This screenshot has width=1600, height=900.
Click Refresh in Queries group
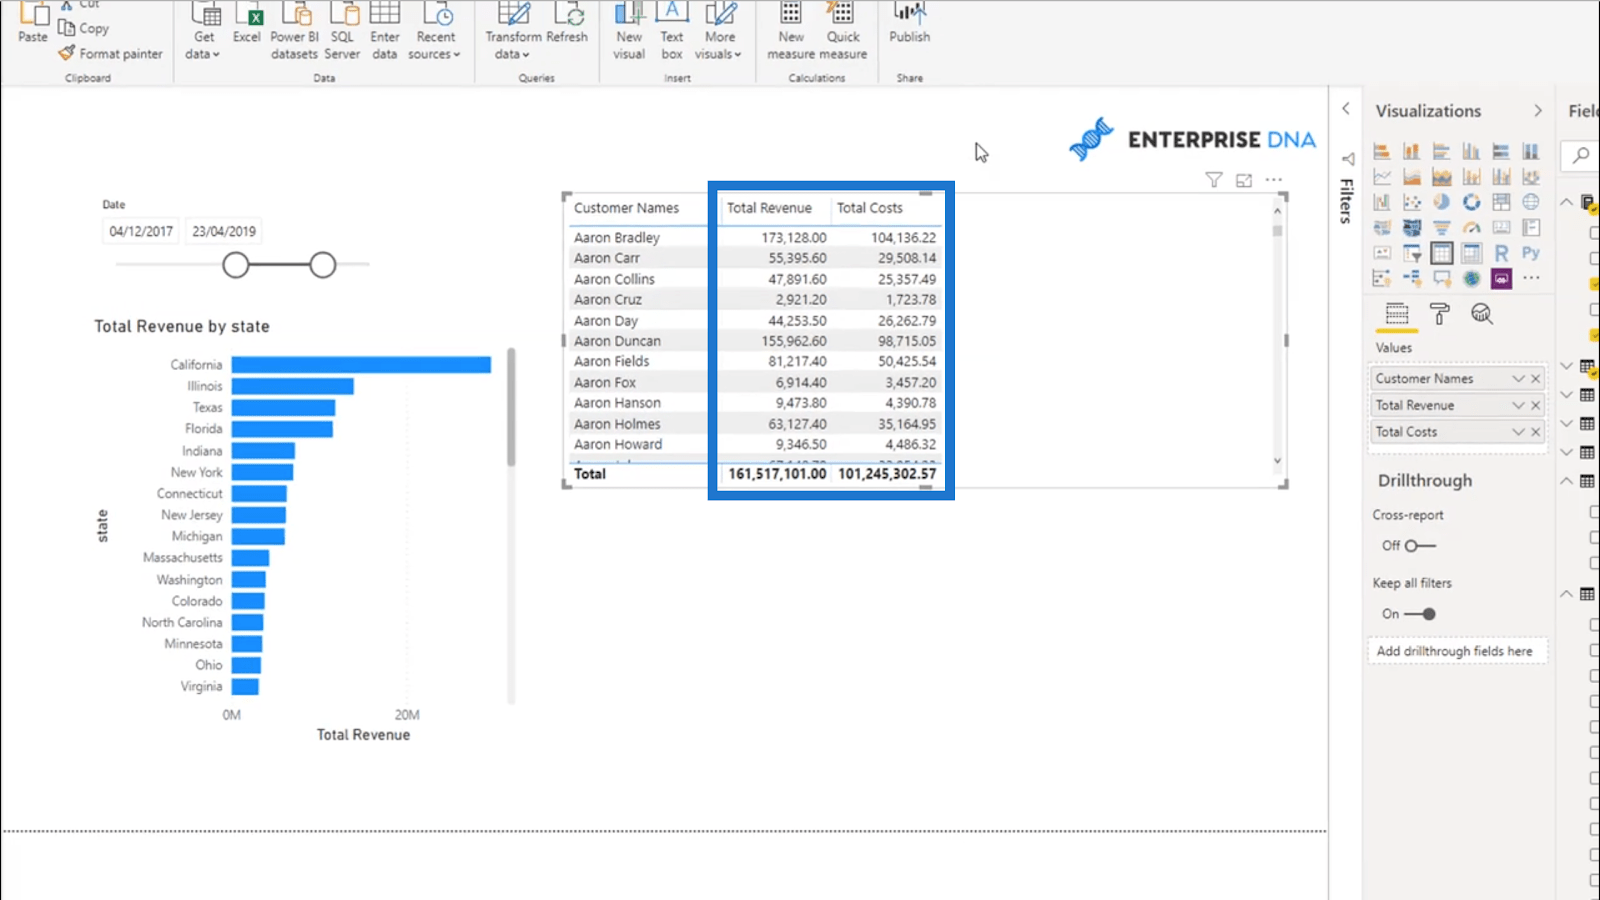tap(567, 23)
